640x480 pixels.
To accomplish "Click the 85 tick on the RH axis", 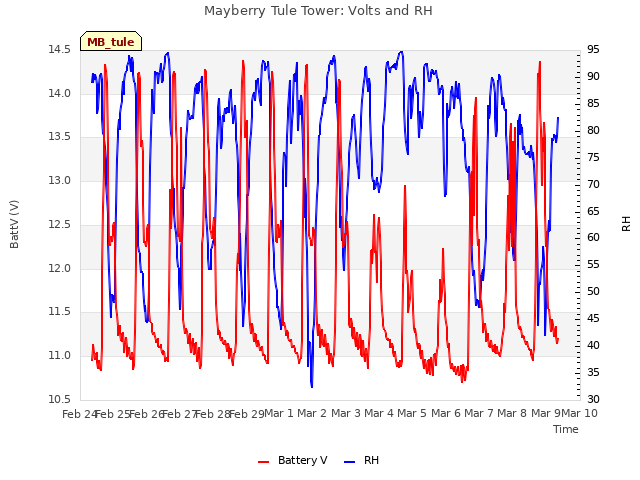I will pos(593,104).
